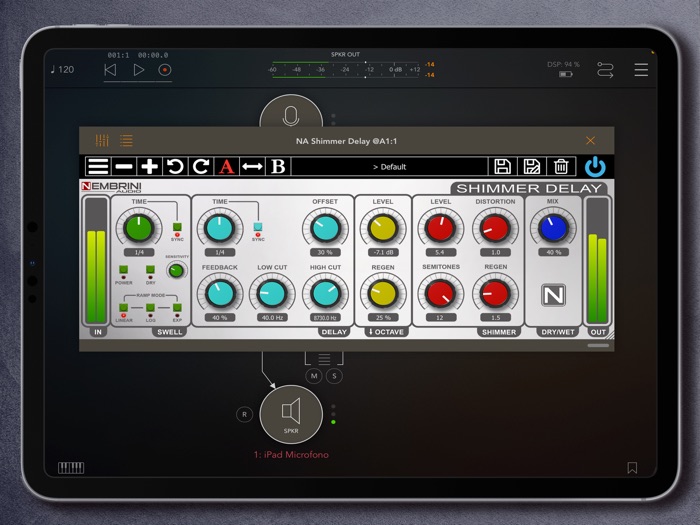
Task: Open the list view icon in plugin header
Action: point(126,141)
